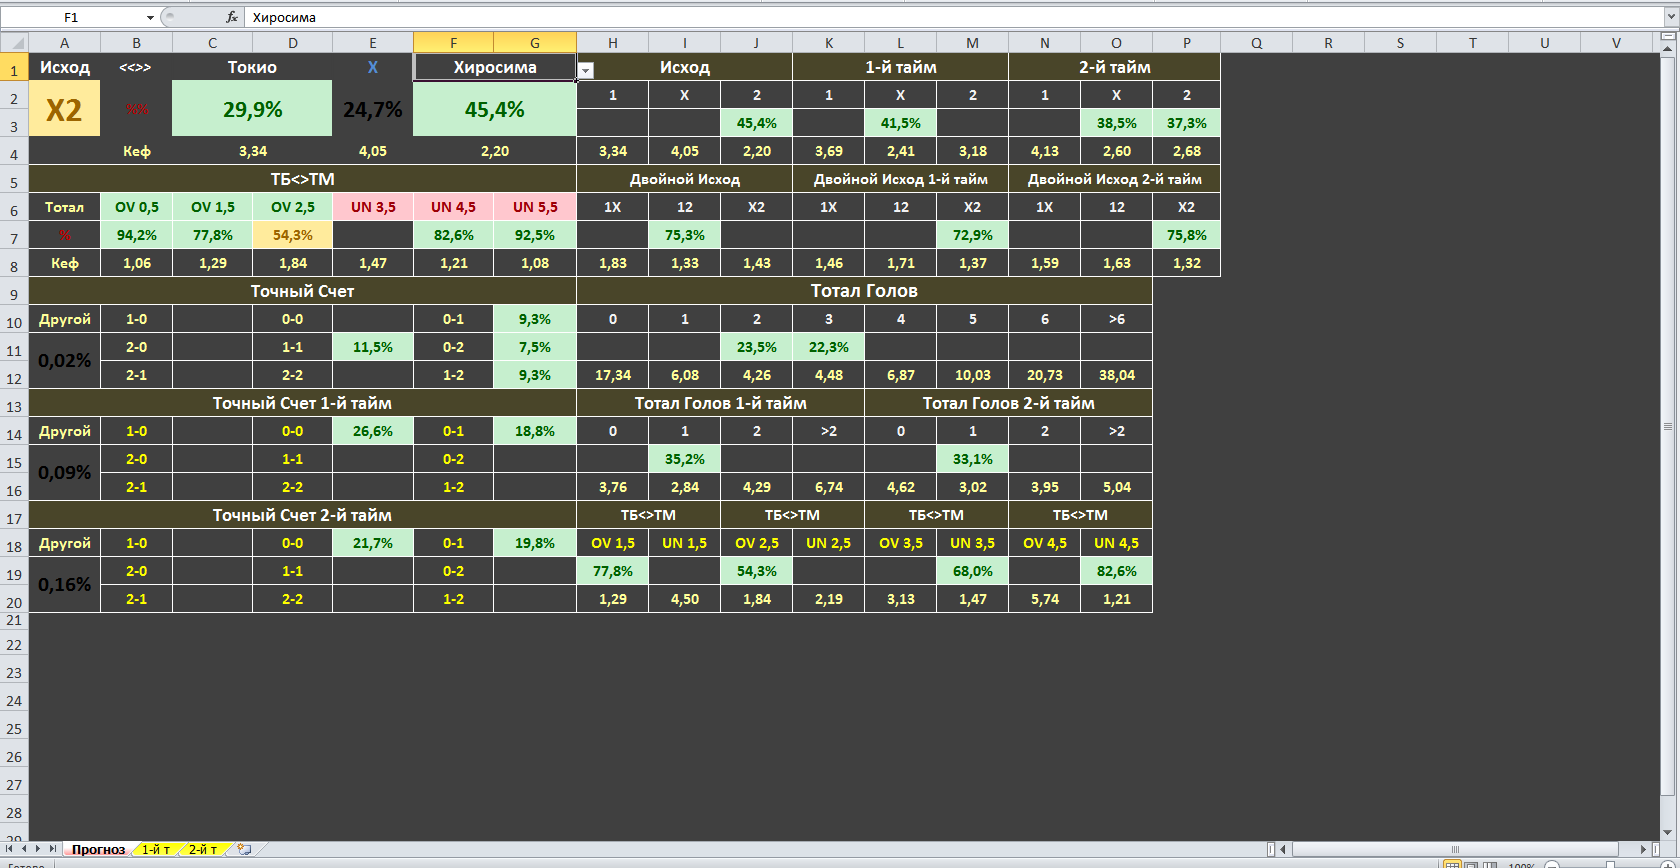1680x868 pixels.
Task: Select the 38,5% second-half cell
Action: pos(1117,123)
